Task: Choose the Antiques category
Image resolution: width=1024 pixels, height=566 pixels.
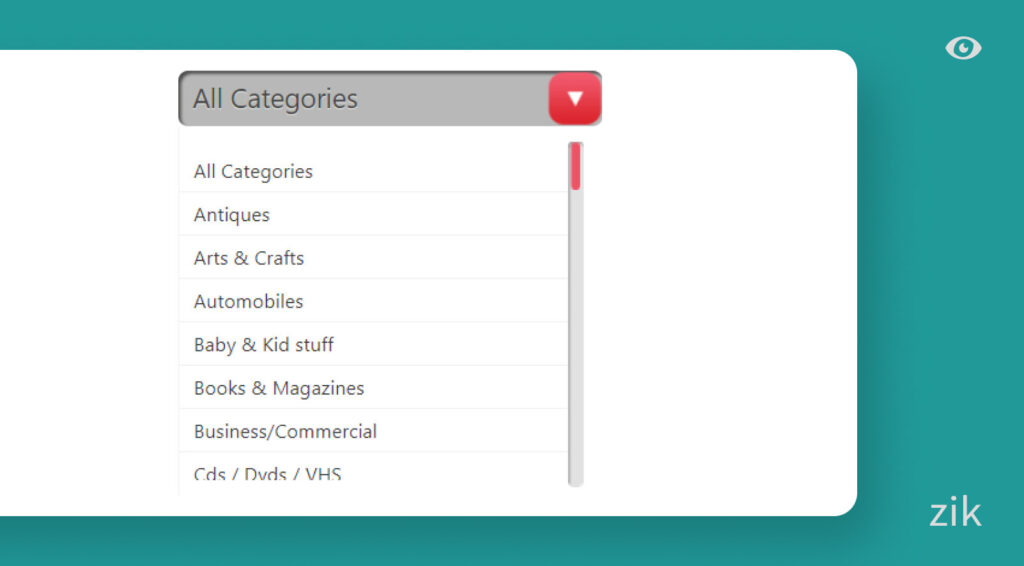Action: [232, 215]
